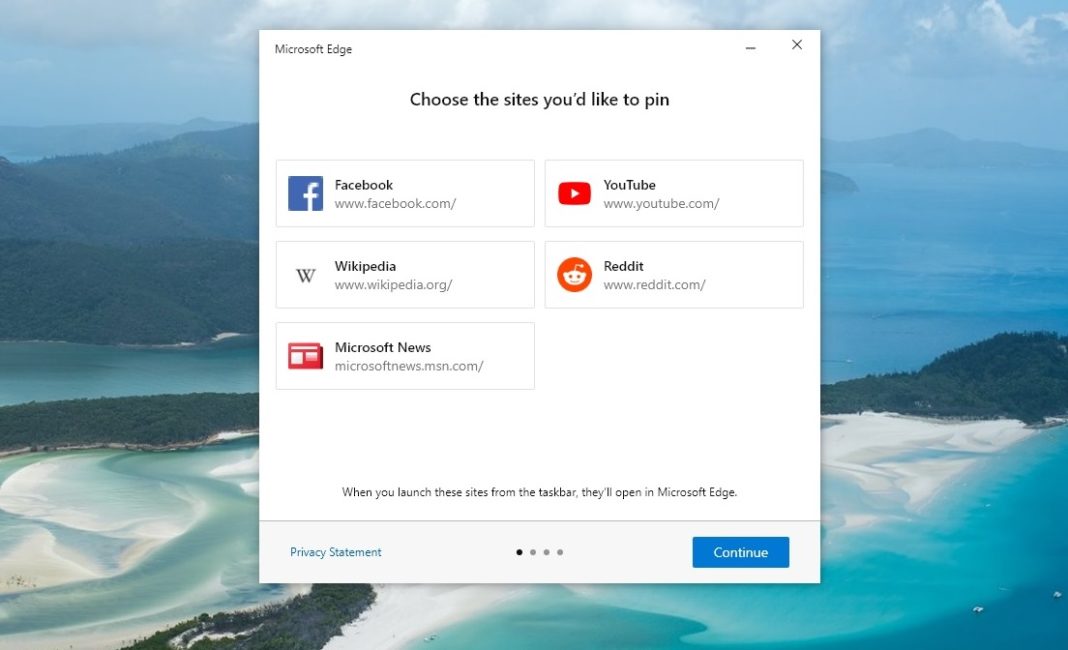Select the third page indicator dot

[x=546, y=551]
